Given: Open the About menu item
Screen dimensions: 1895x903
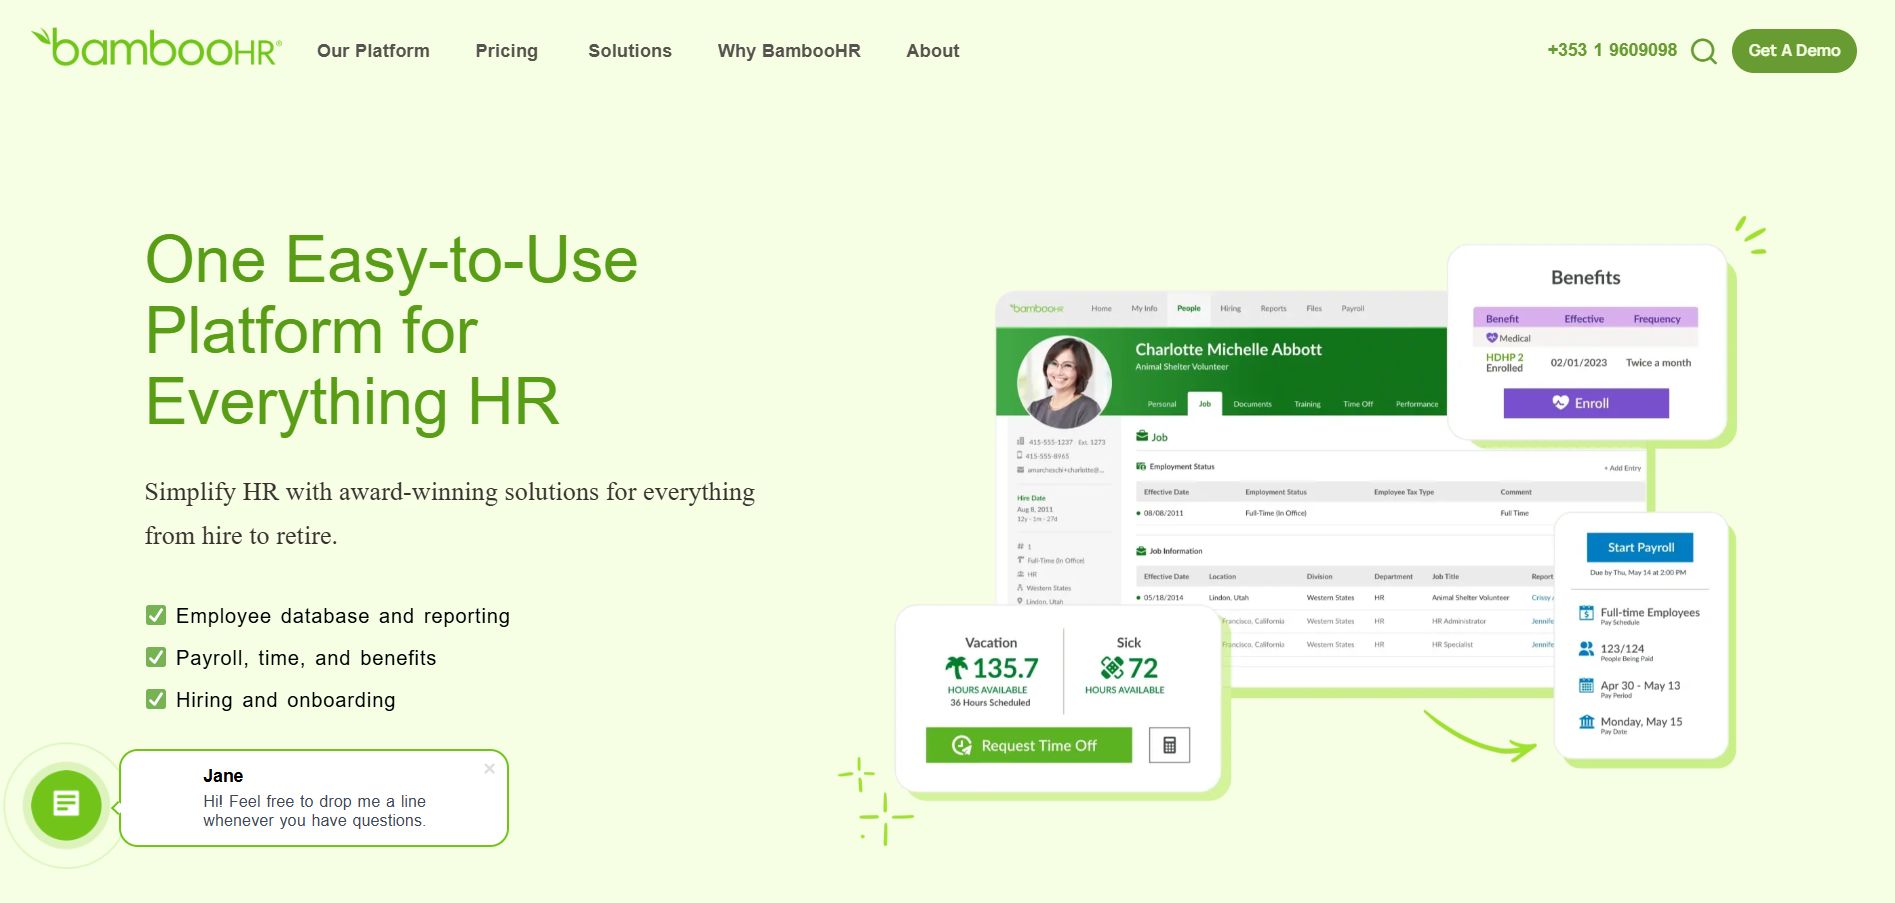Looking at the screenshot, I should point(932,51).
